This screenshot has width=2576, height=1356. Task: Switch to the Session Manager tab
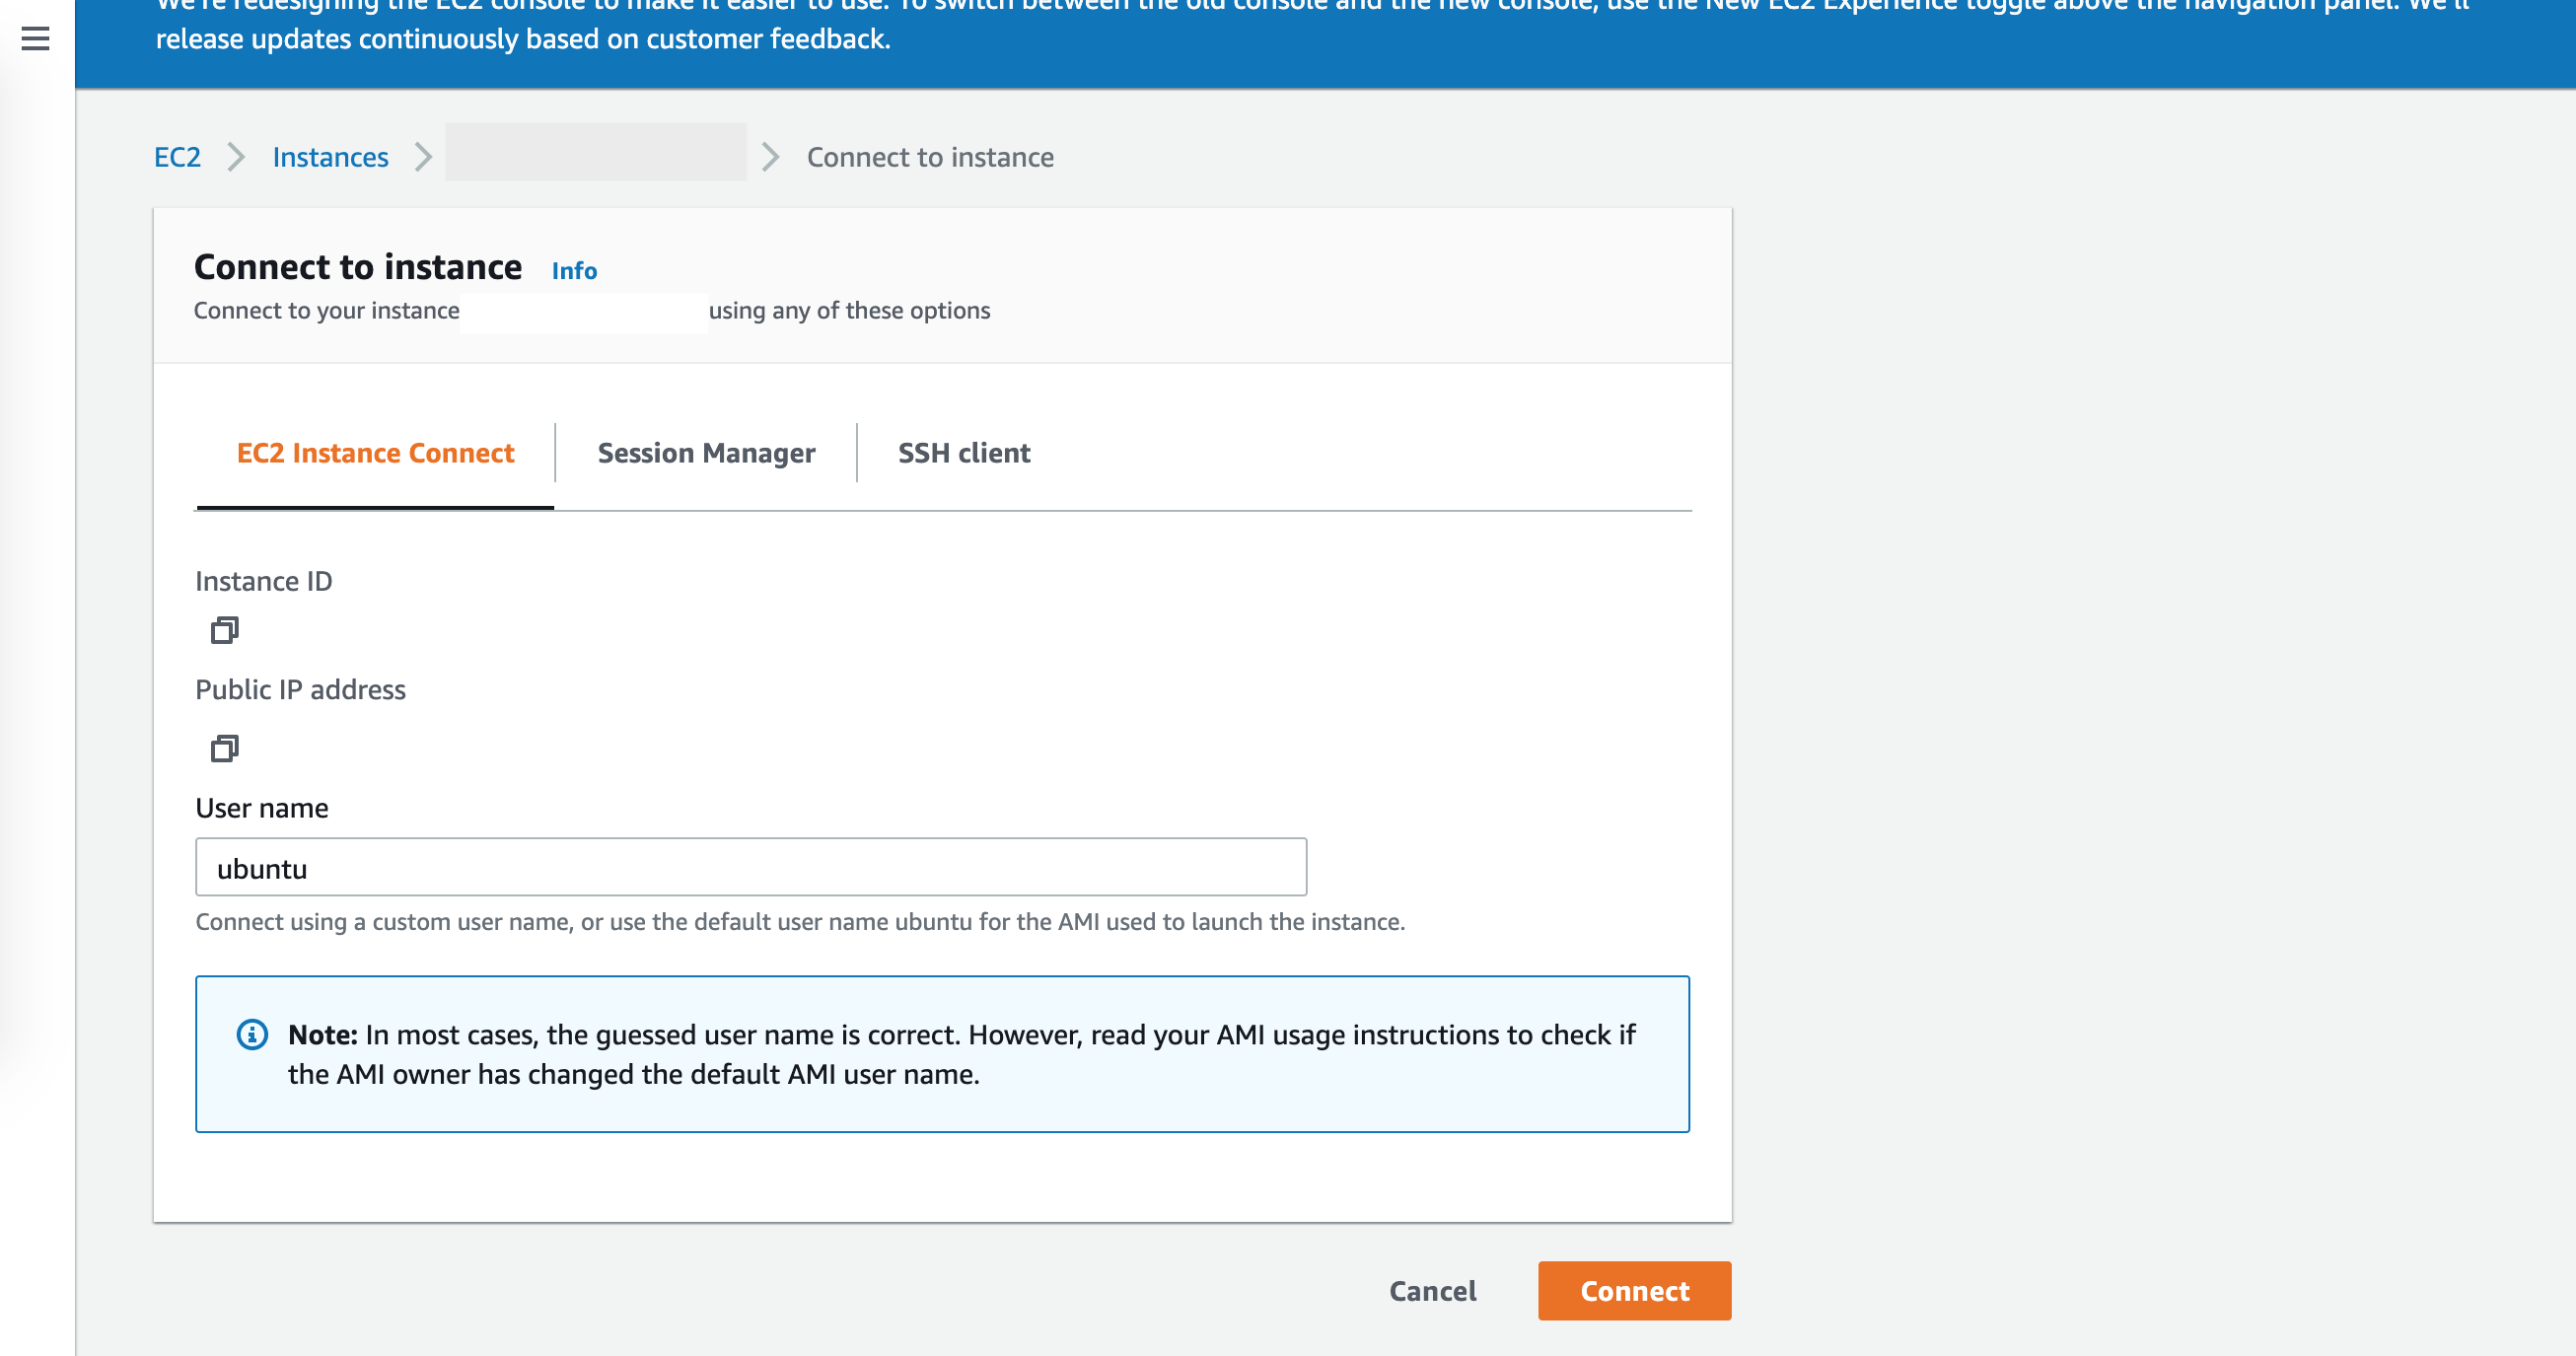[x=706, y=453]
